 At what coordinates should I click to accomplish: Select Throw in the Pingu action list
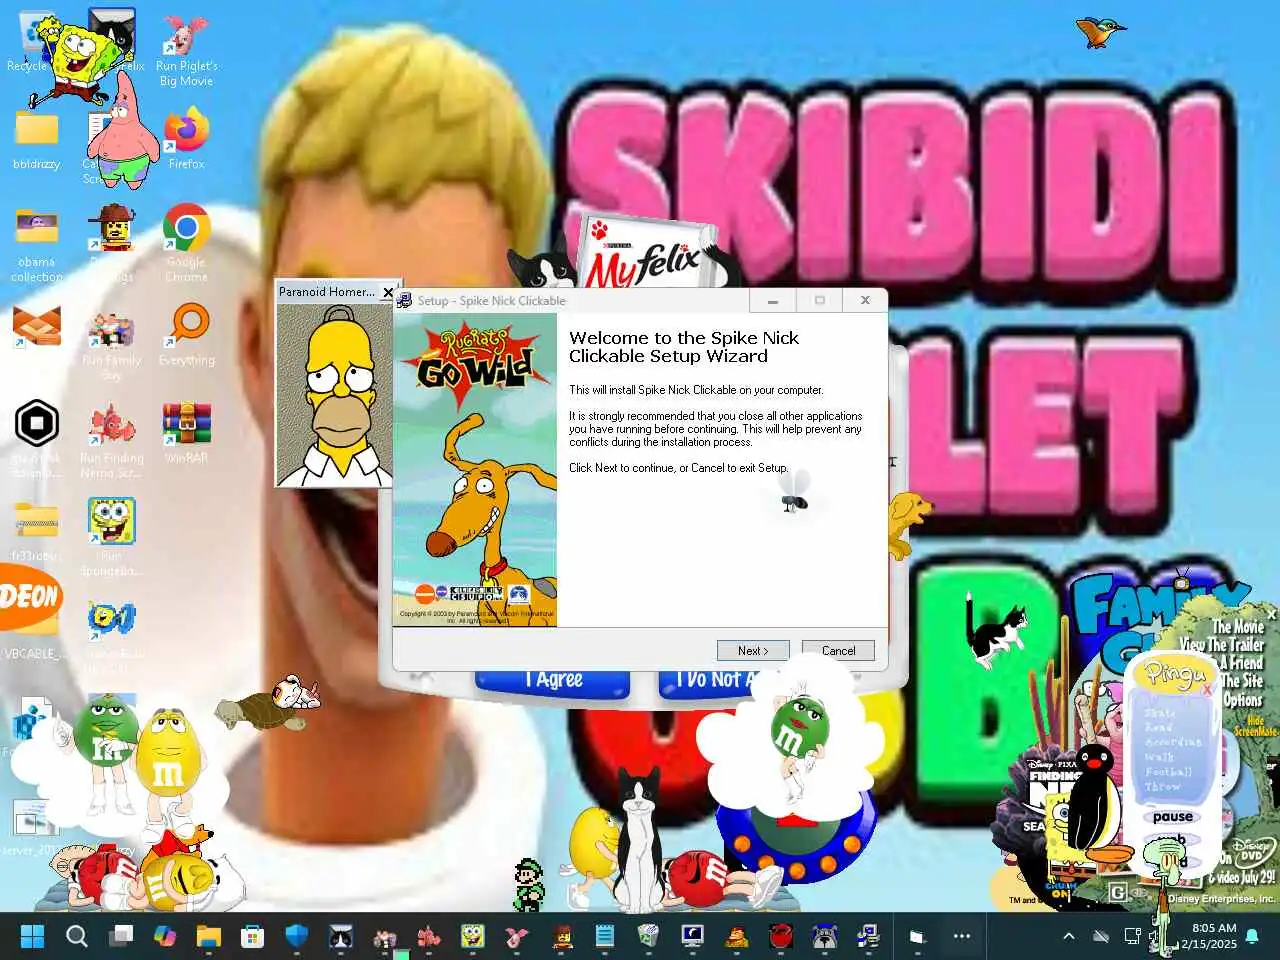1162,787
